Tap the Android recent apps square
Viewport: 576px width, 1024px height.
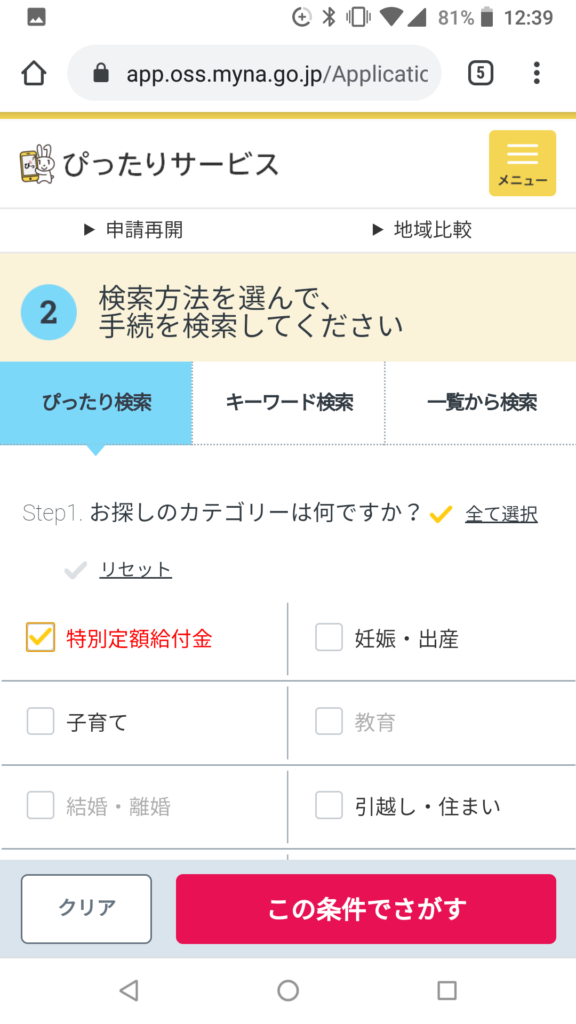click(447, 991)
